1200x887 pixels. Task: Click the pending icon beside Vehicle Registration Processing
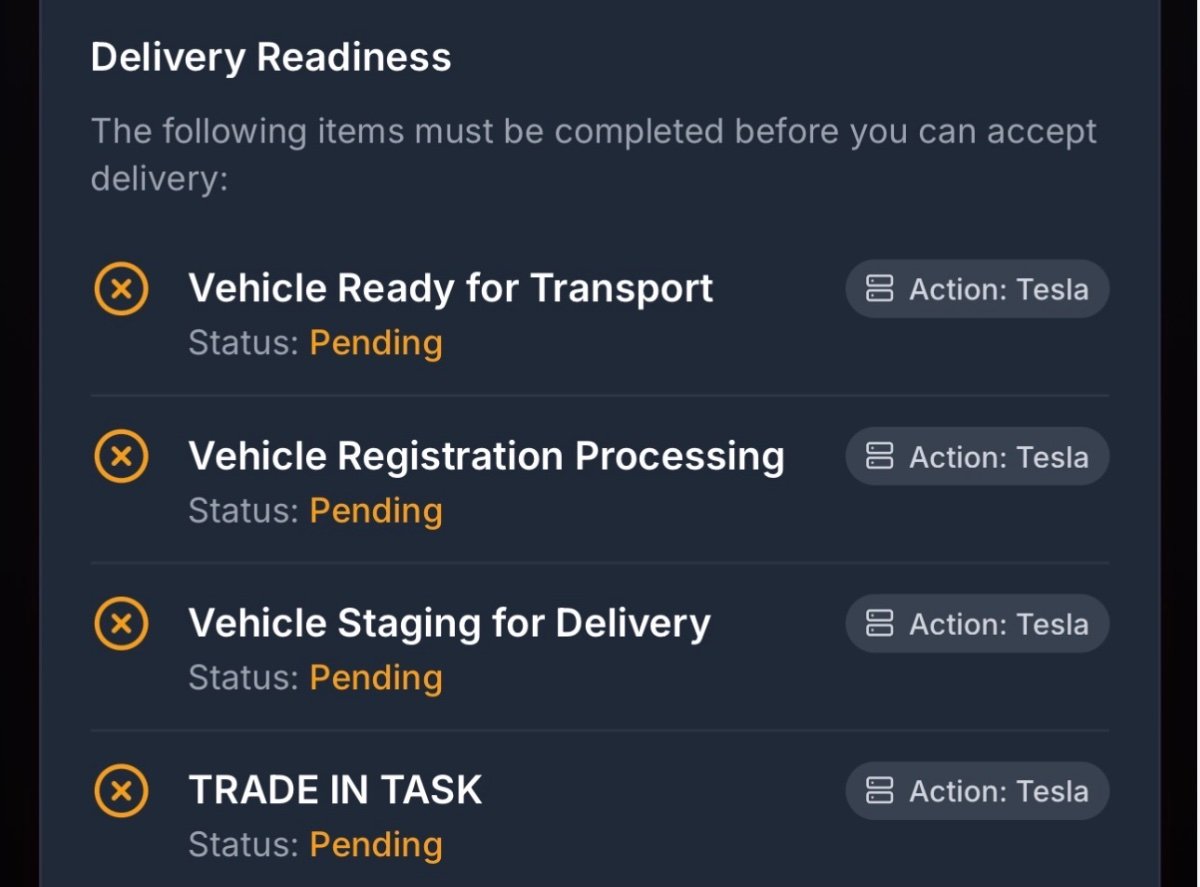[x=121, y=457]
